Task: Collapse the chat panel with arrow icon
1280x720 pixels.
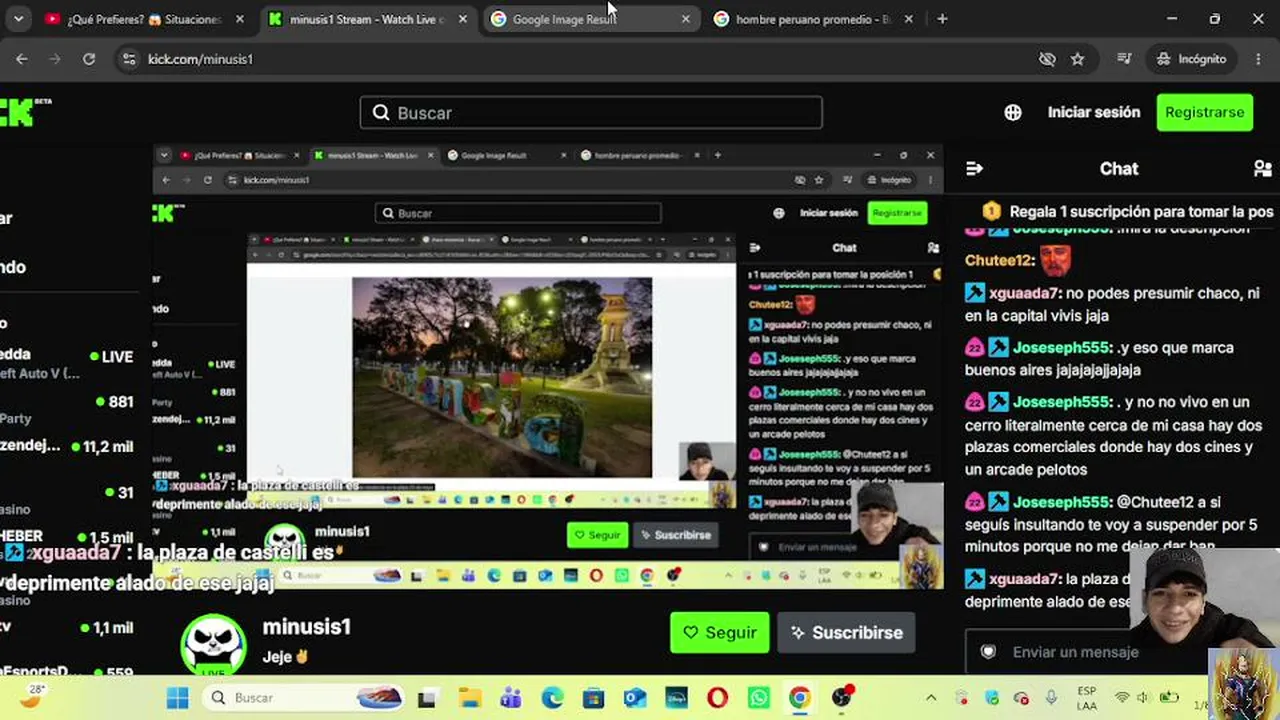Action: point(974,169)
